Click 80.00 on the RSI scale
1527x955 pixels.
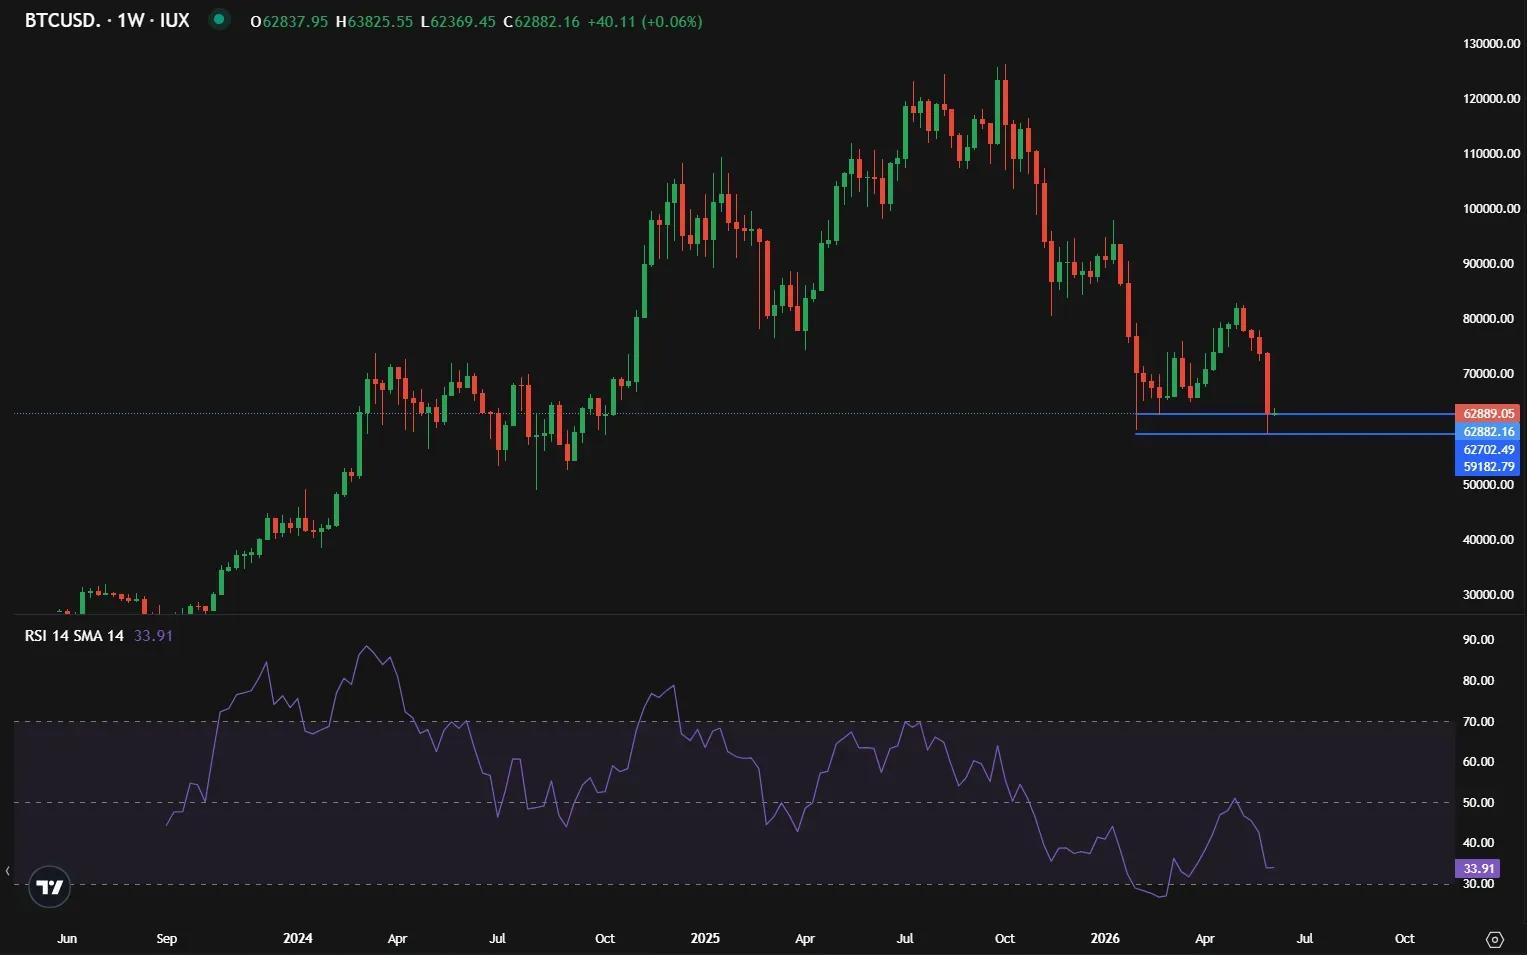(x=1478, y=681)
